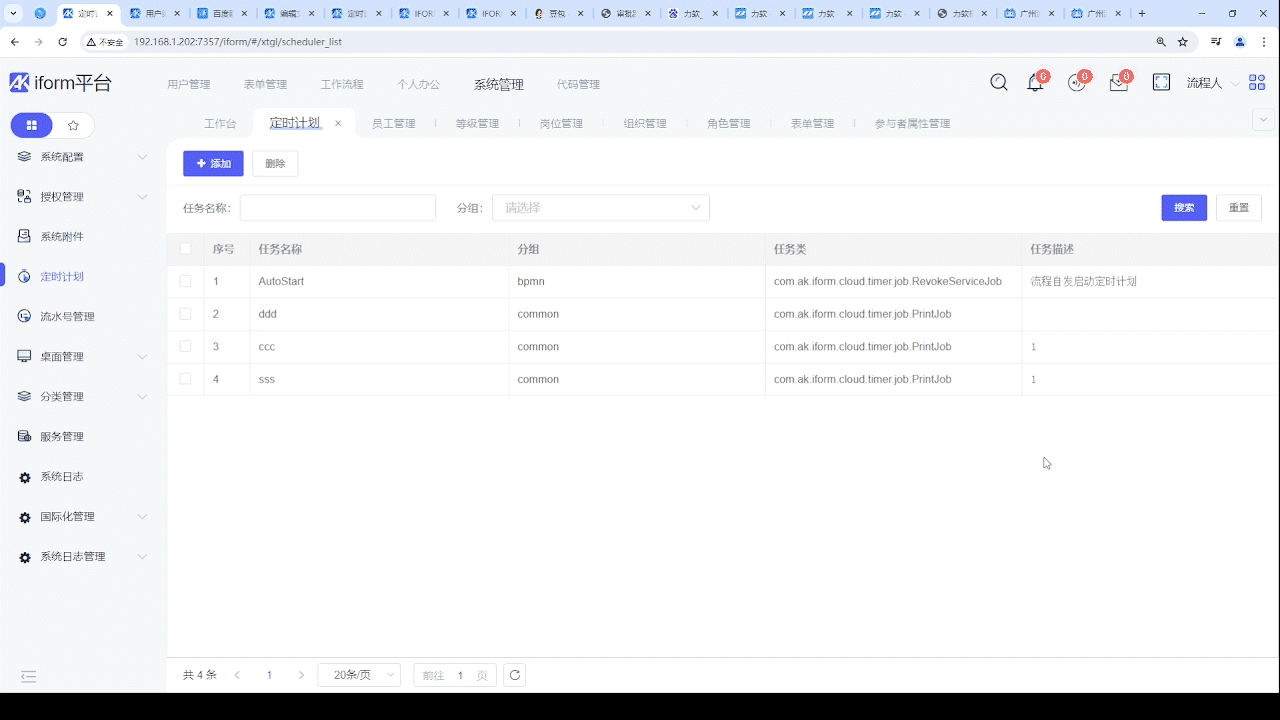
Task: Close the 定时计划 tab
Action: [338, 124]
